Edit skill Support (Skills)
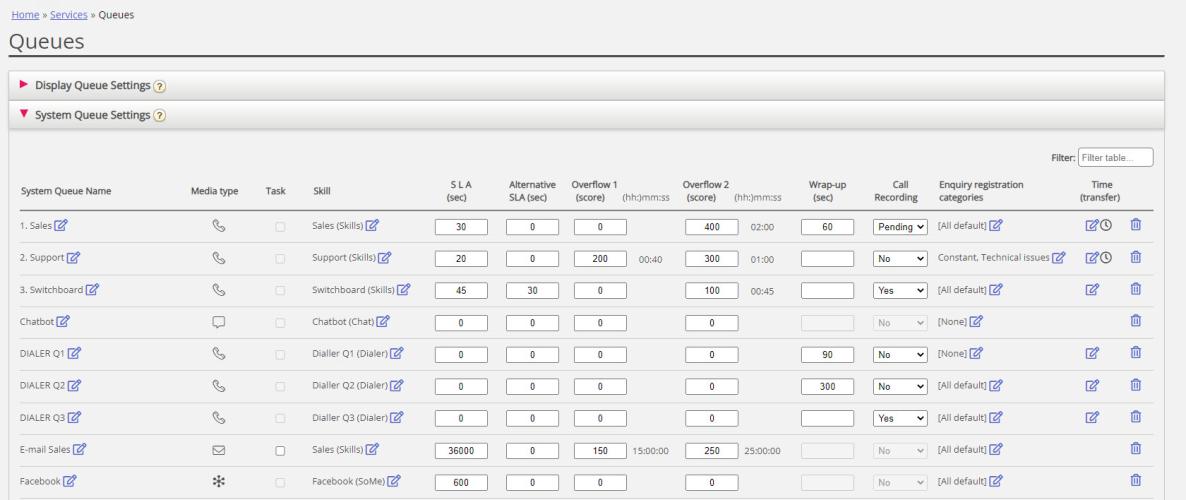This screenshot has height=500, width=1186. [384, 258]
